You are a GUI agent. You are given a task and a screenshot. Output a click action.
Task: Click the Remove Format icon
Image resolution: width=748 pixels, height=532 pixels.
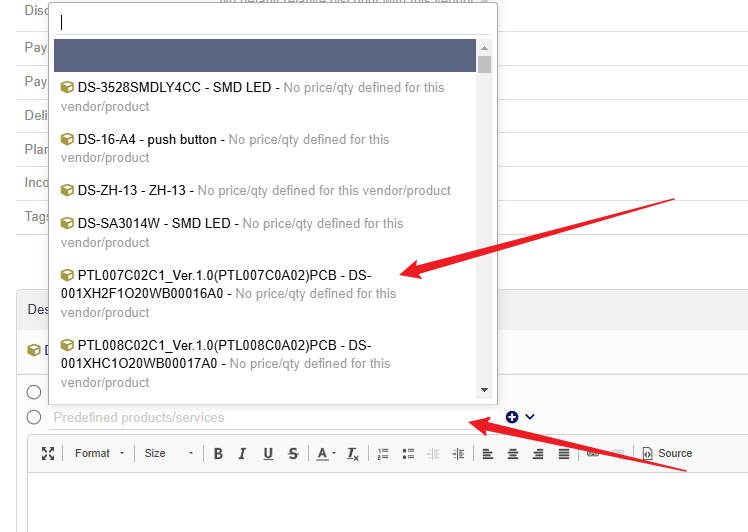[x=353, y=453]
